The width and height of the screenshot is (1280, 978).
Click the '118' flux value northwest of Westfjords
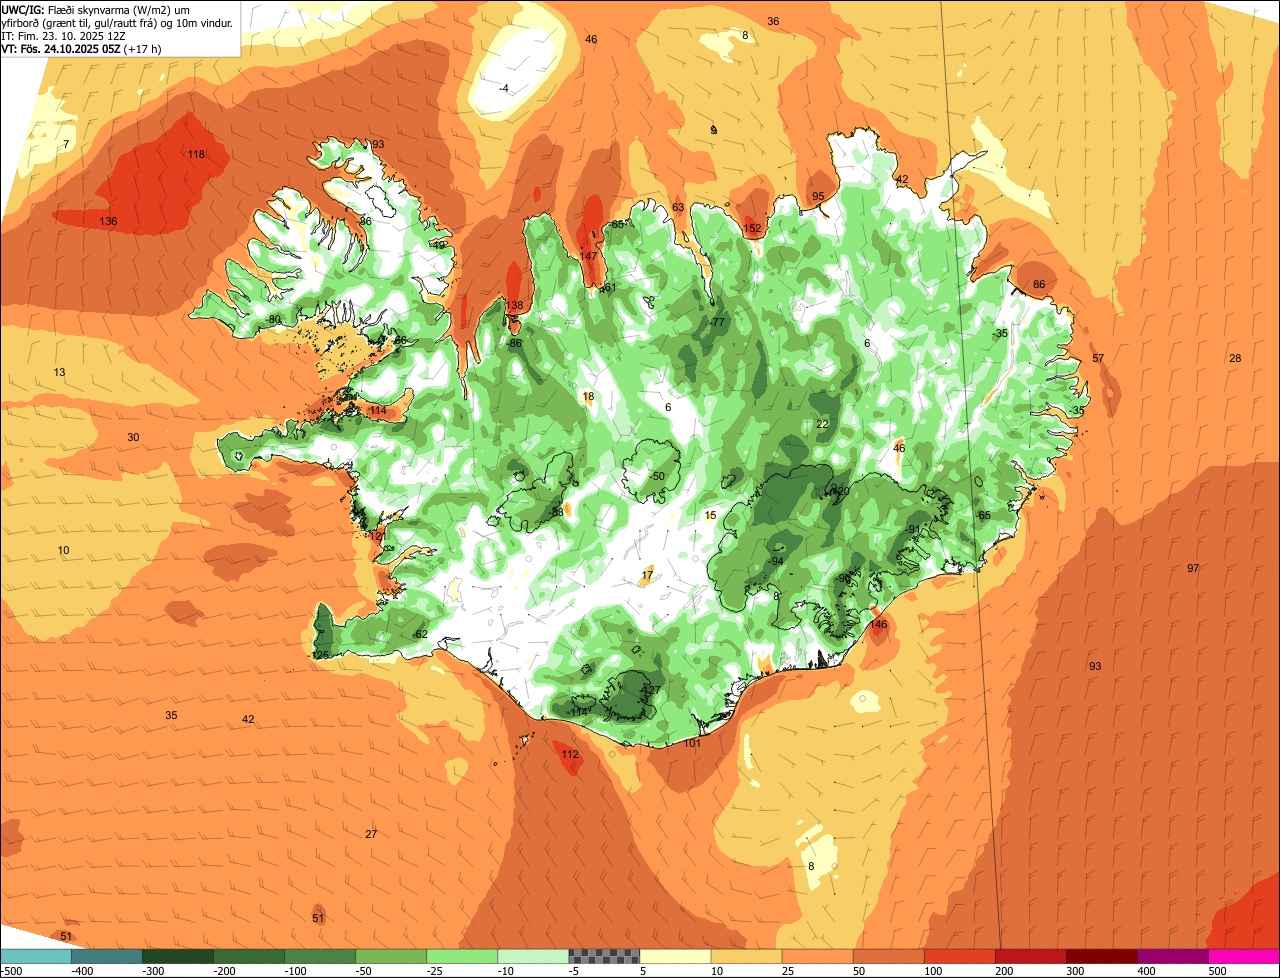point(196,154)
